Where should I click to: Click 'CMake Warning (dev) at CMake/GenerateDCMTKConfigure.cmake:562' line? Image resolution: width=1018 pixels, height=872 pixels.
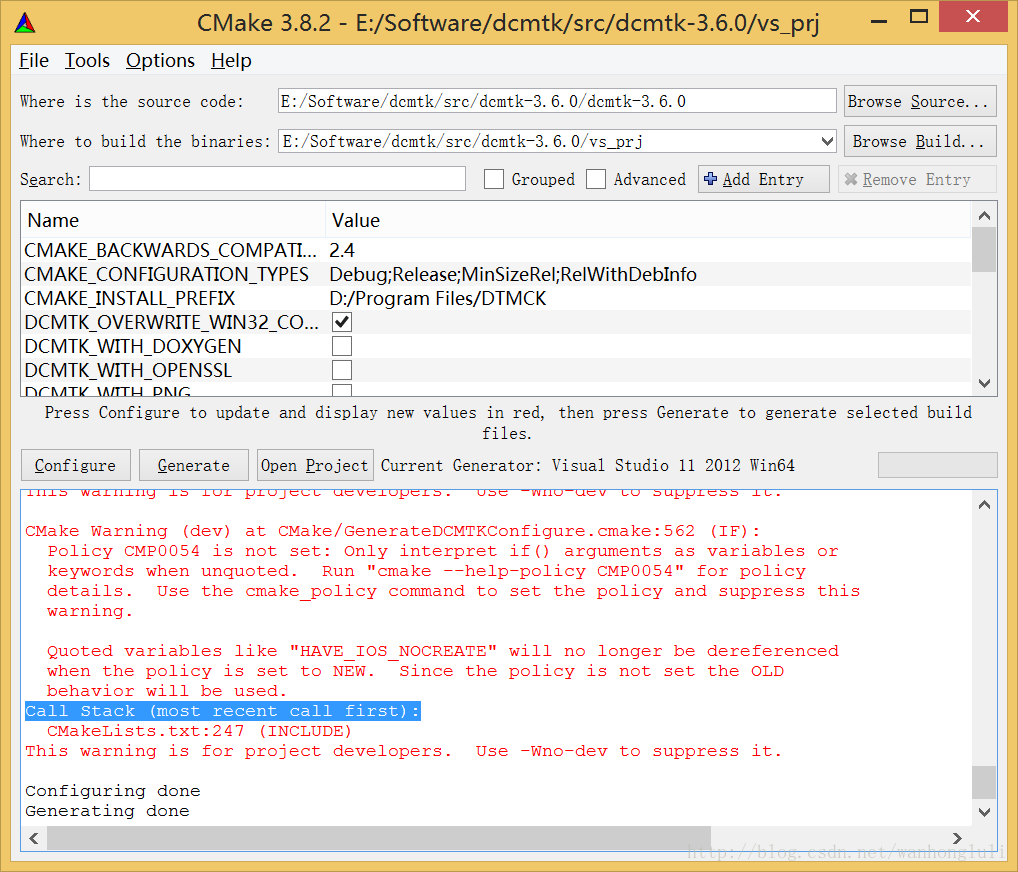click(x=393, y=531)
